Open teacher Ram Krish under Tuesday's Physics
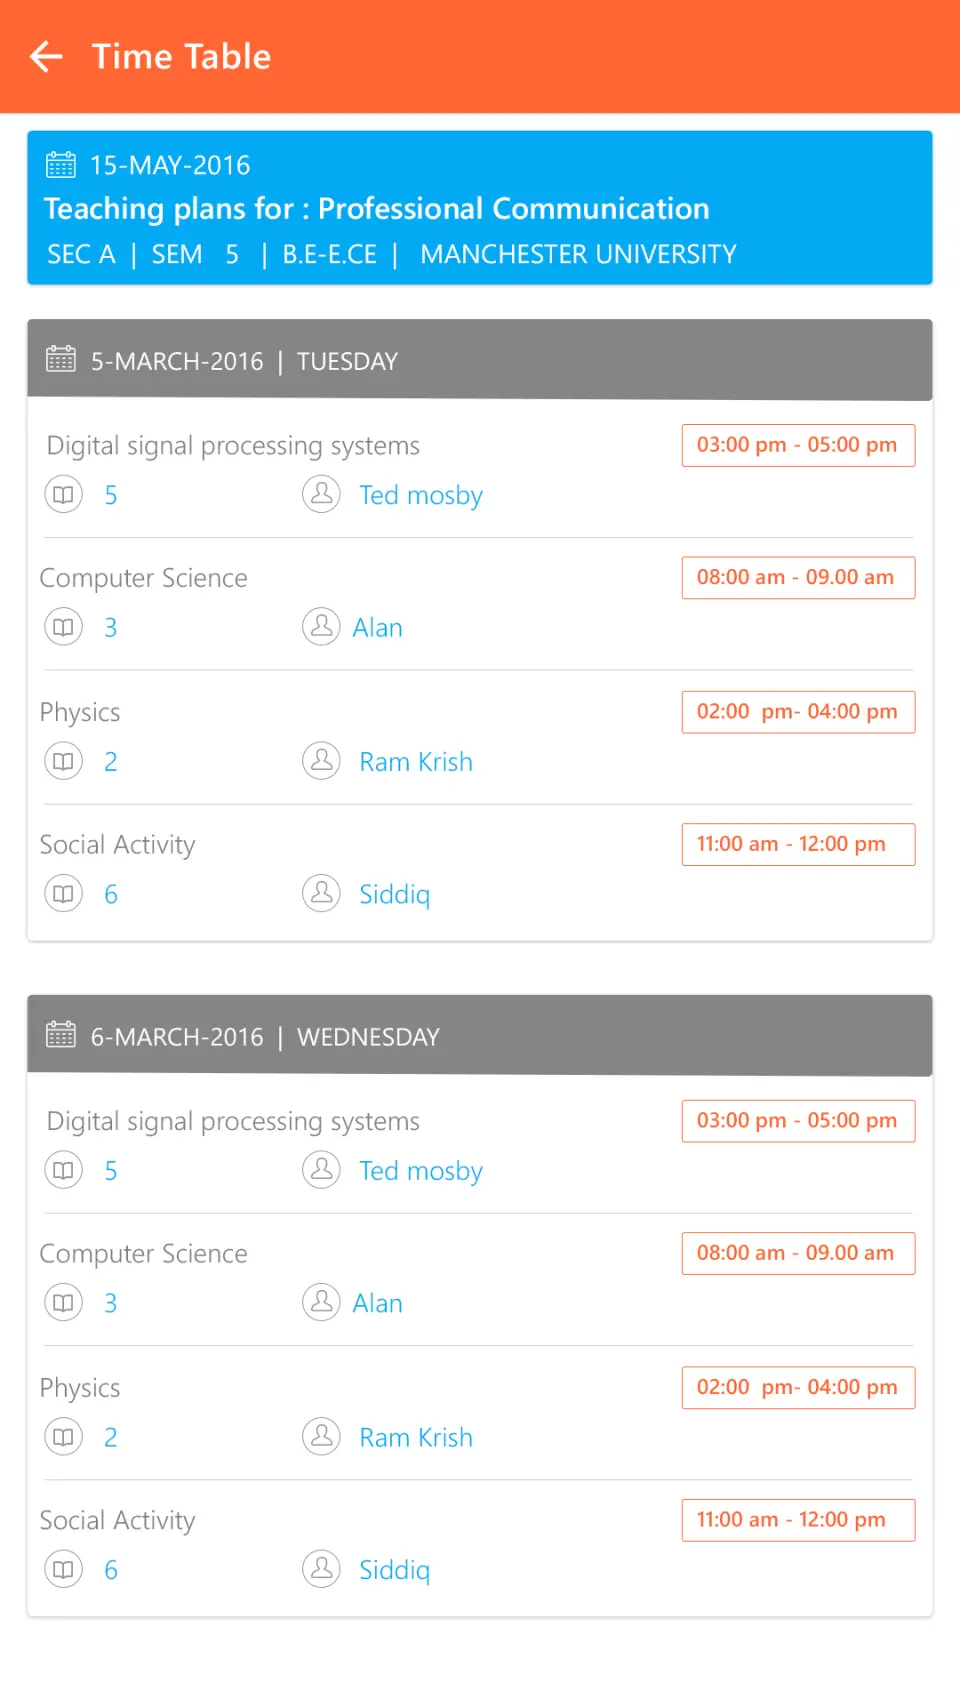The height and width of the screenshot is (1707, 960). pyautogui.click(x=415, y=762)
